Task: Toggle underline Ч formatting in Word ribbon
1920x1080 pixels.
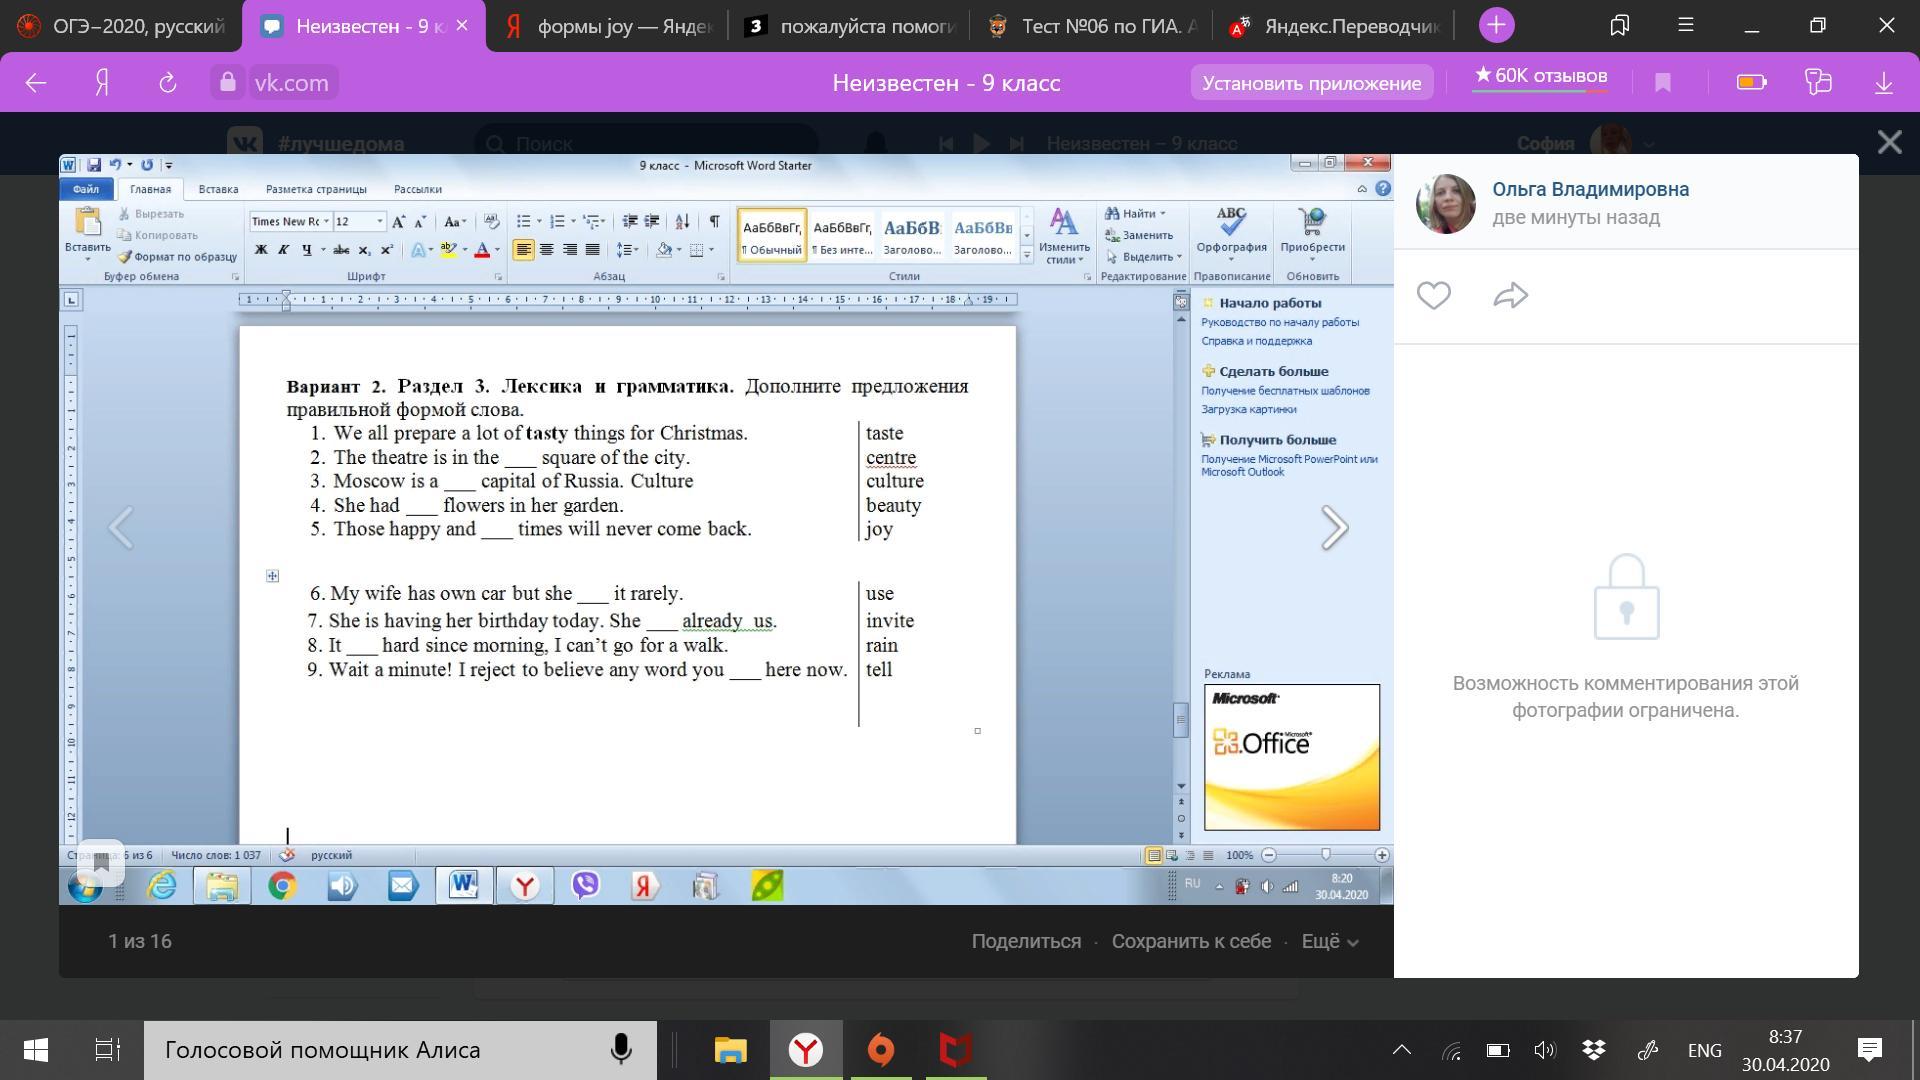Action: (x=306, y=250)
